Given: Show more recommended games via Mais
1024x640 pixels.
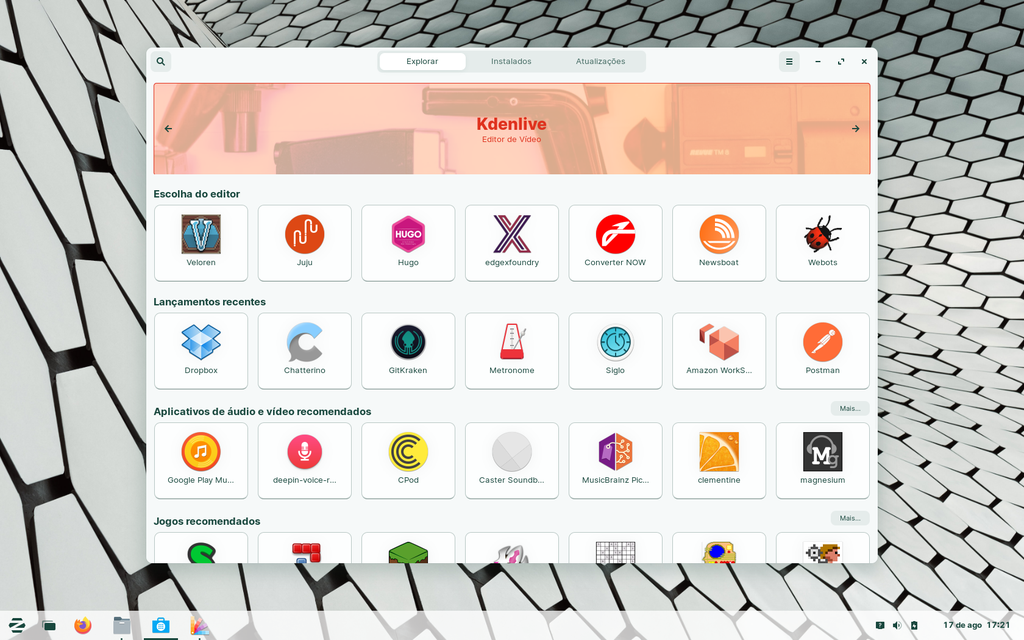Looking at the screenshot, I should coord(850,518).
